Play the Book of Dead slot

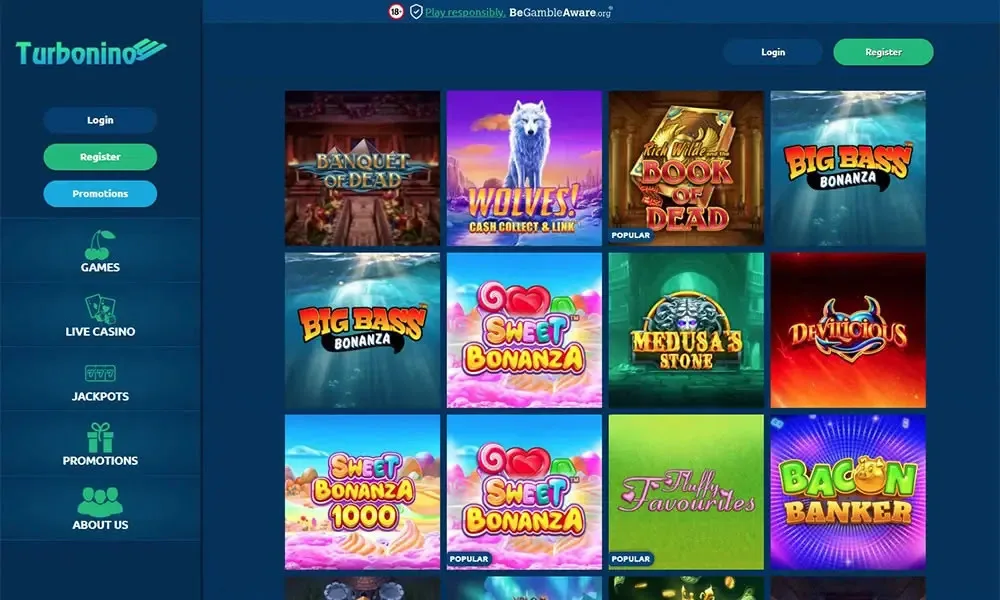coord(686,168)
